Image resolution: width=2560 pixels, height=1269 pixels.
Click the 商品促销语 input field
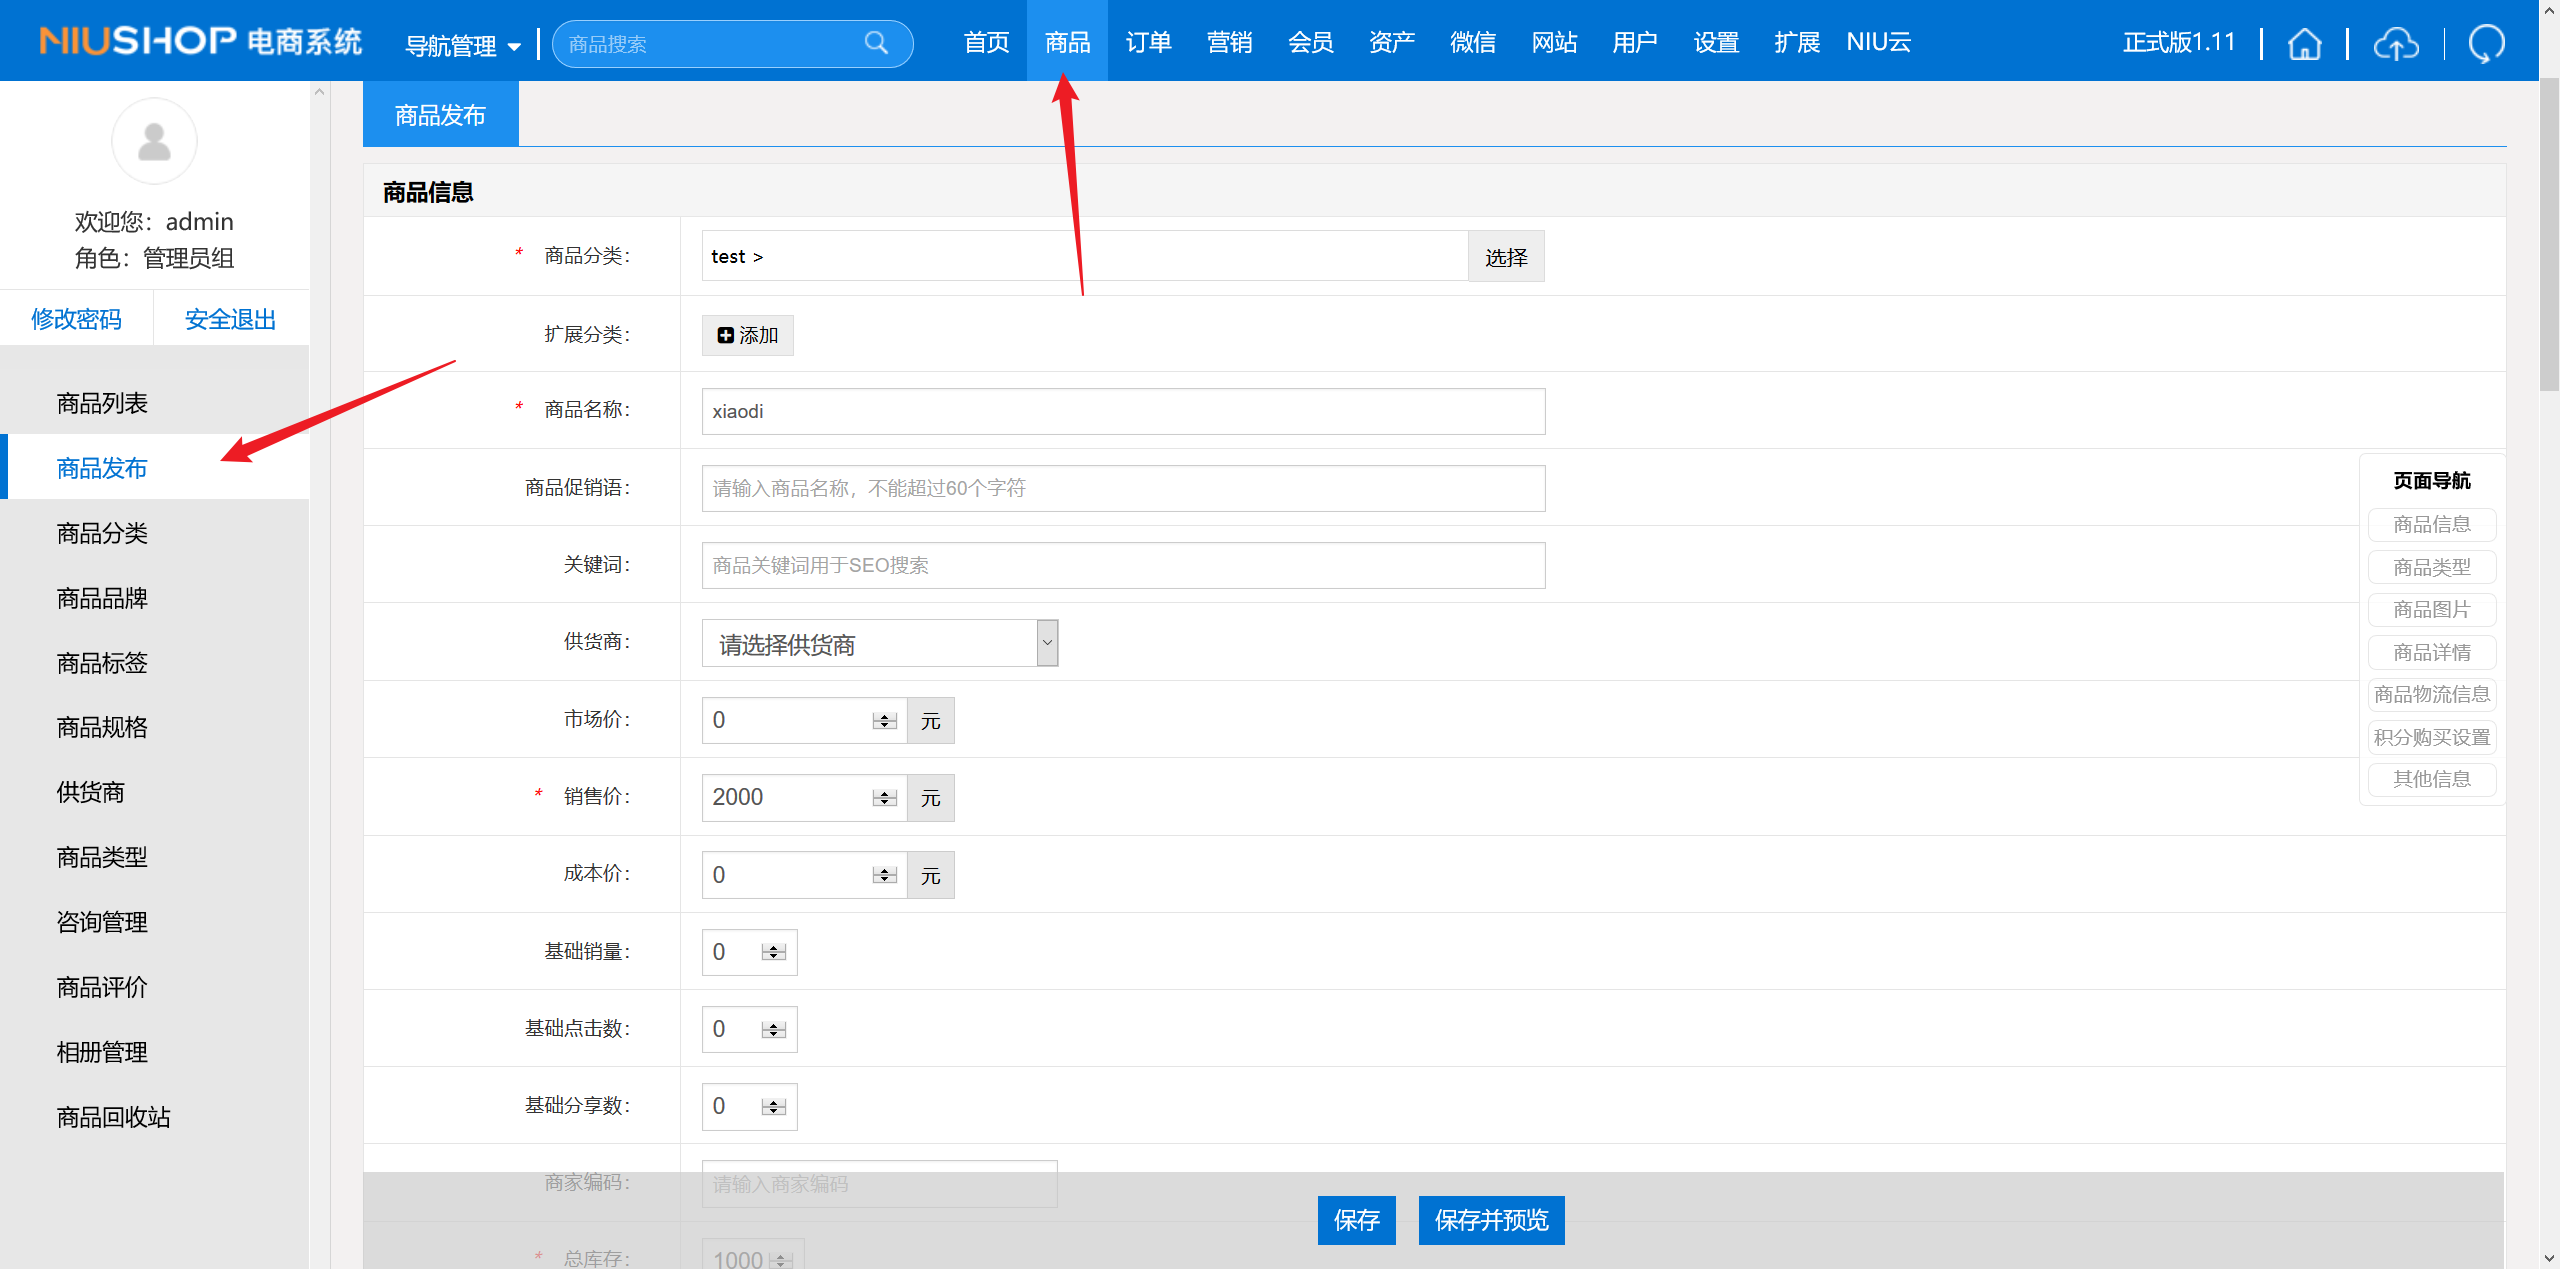[x=1122, y=488]
